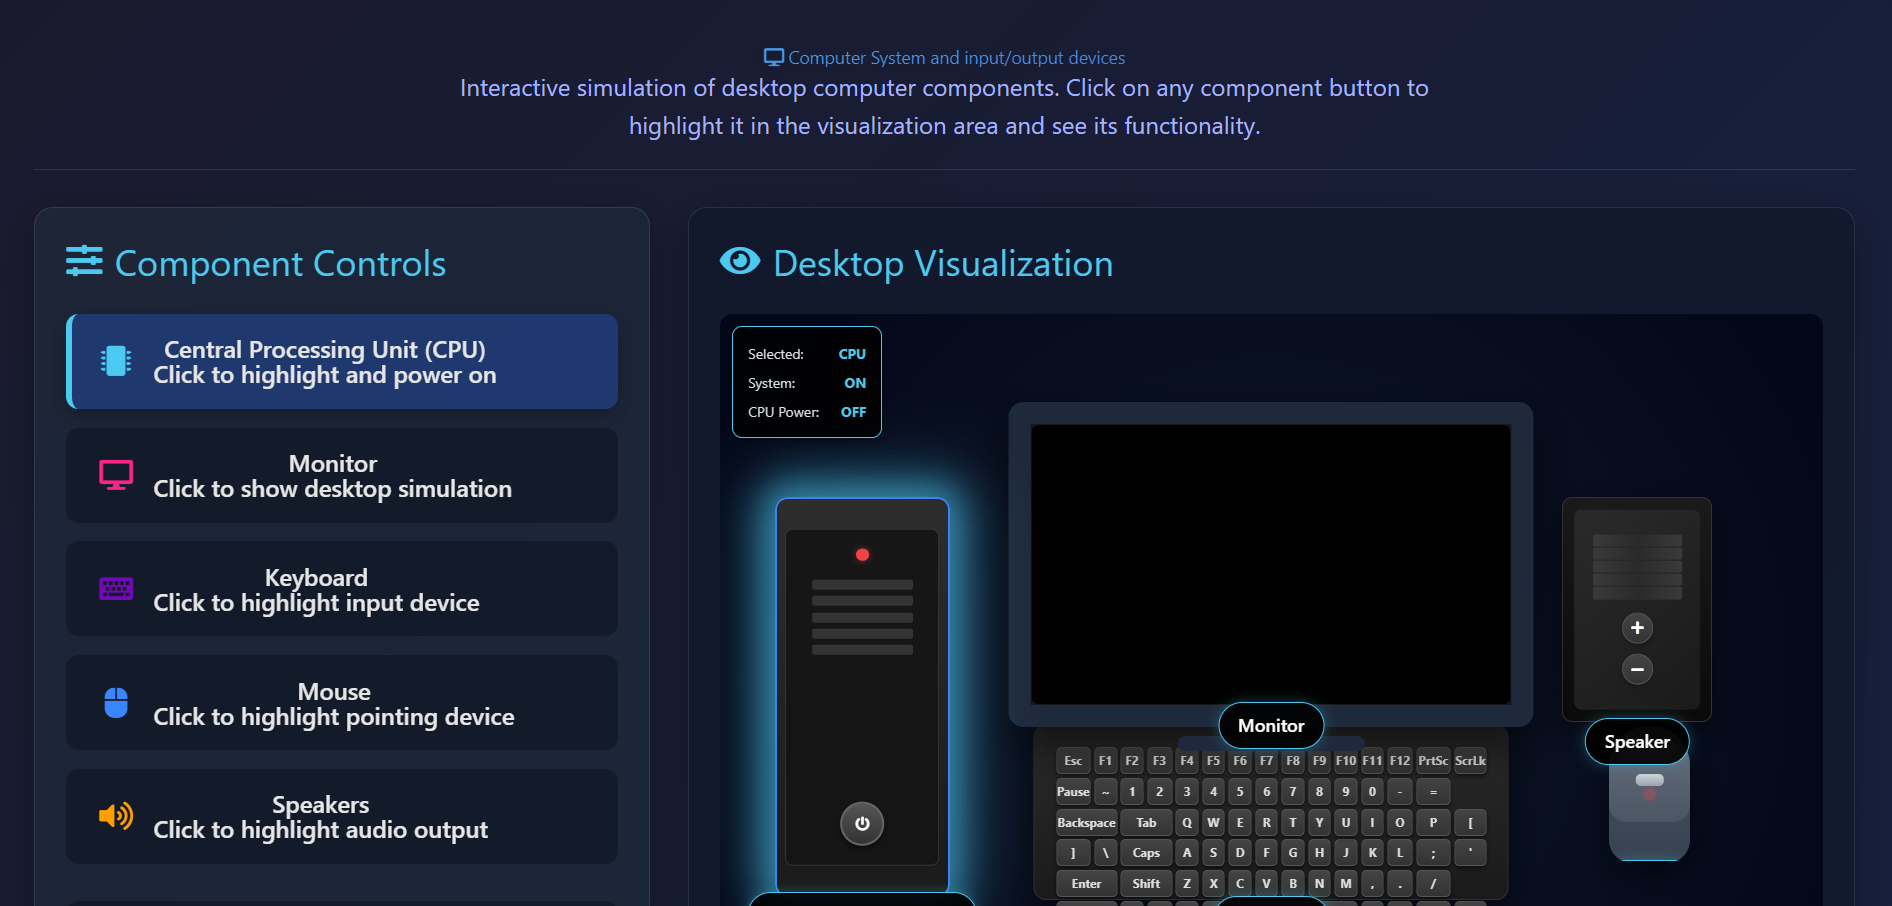The width and height of the screenshot is (1892, 906).
Task: Select the Keyboard component control
Action: click(x=342, y=589)
